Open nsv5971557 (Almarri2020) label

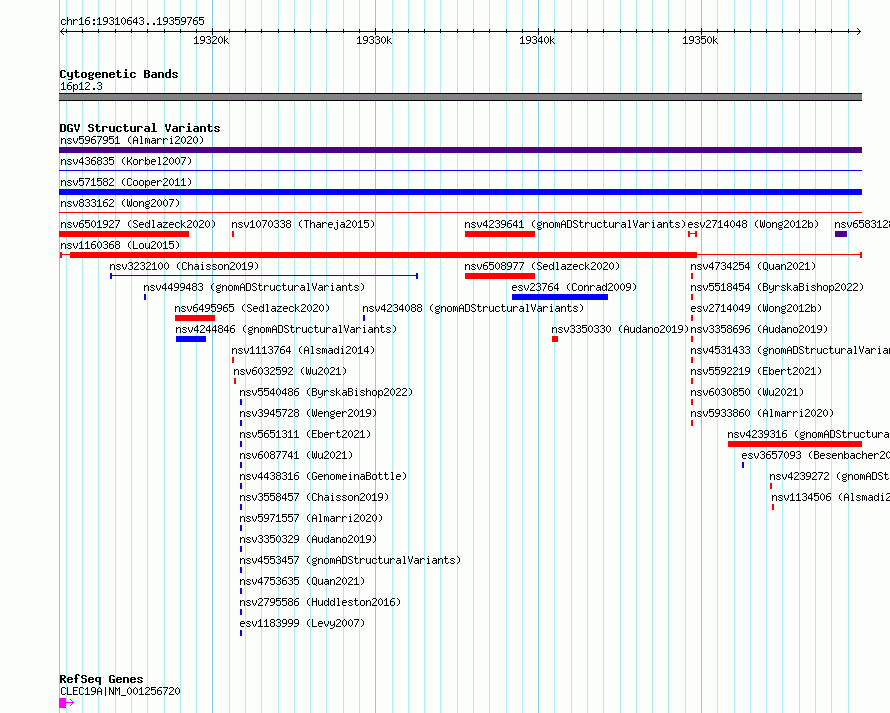point(311,518)
